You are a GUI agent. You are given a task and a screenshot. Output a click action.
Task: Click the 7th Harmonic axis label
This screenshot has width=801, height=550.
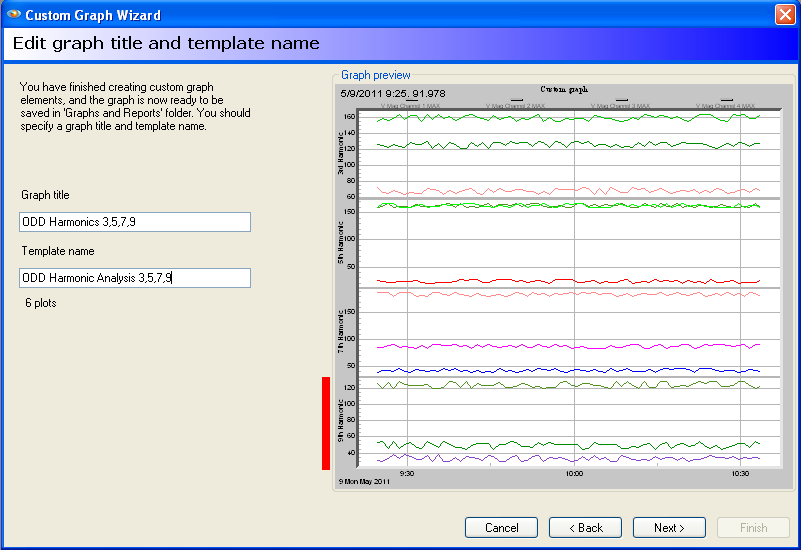[341, 332]
